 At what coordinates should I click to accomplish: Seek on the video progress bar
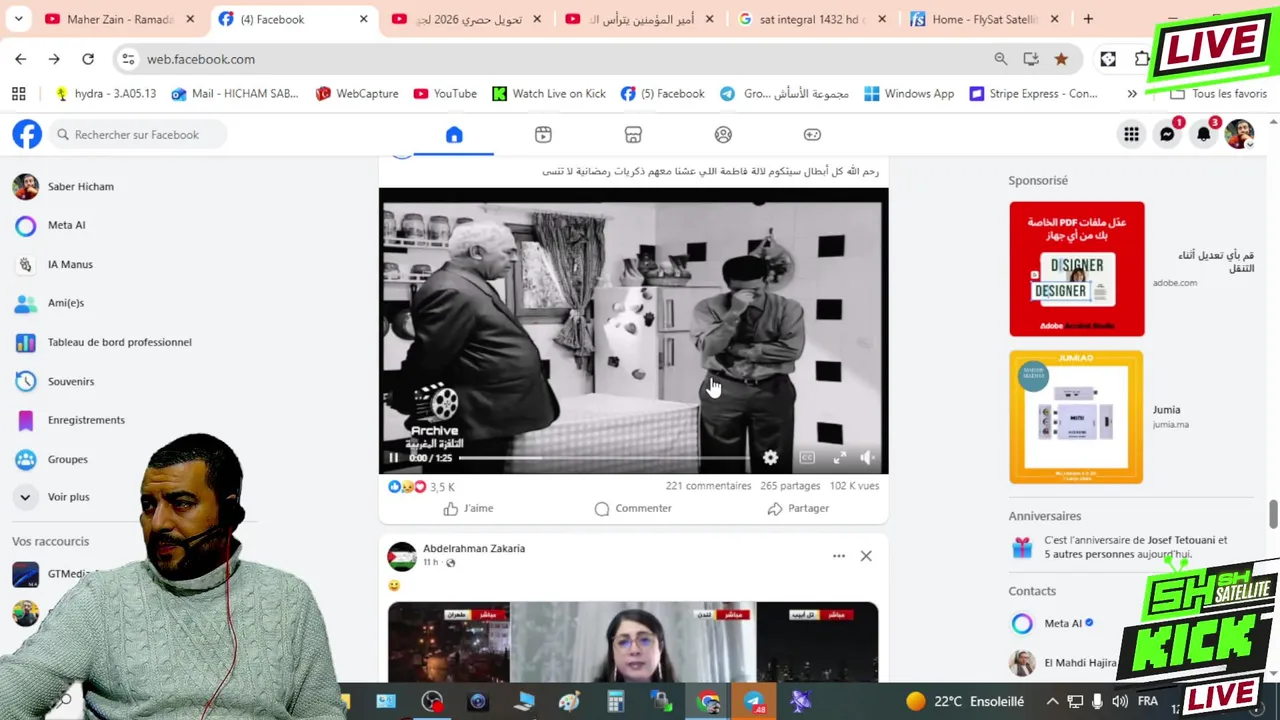pos(604,458)
